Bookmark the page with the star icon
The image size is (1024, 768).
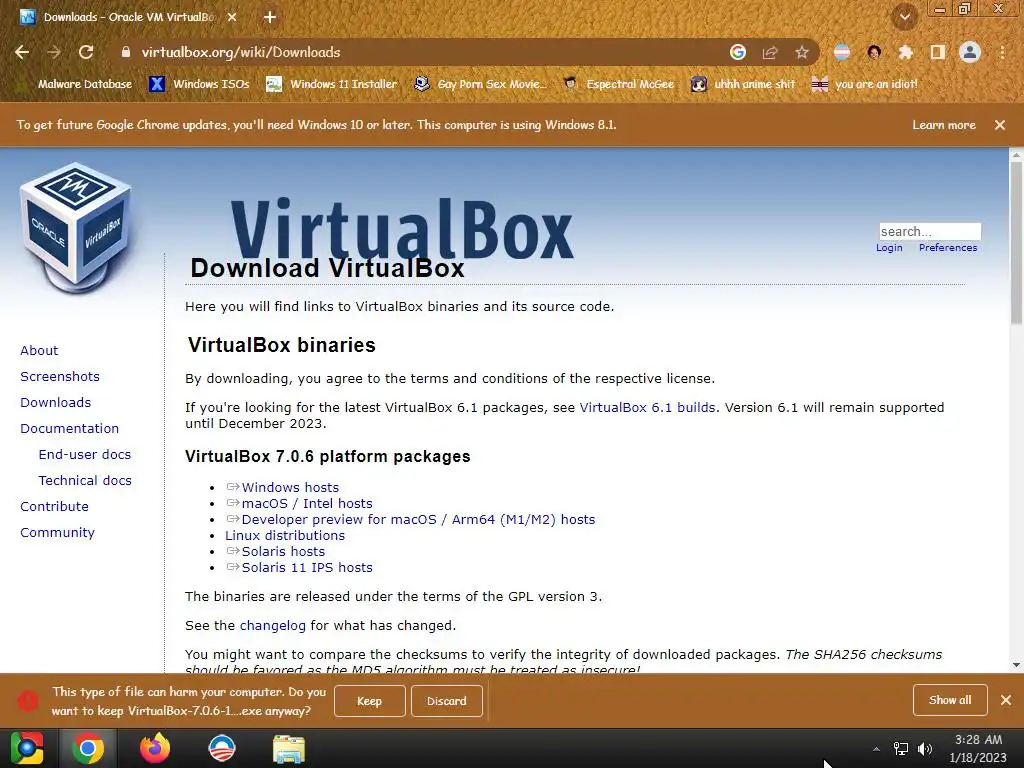pos(802,52)
